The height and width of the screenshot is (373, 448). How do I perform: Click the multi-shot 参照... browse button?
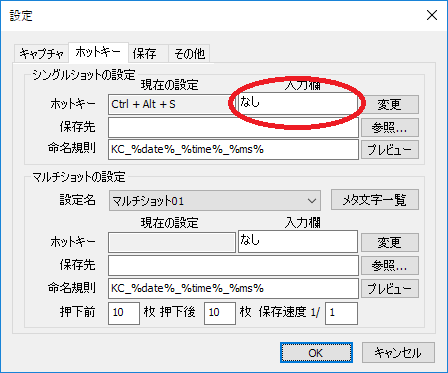390,266
